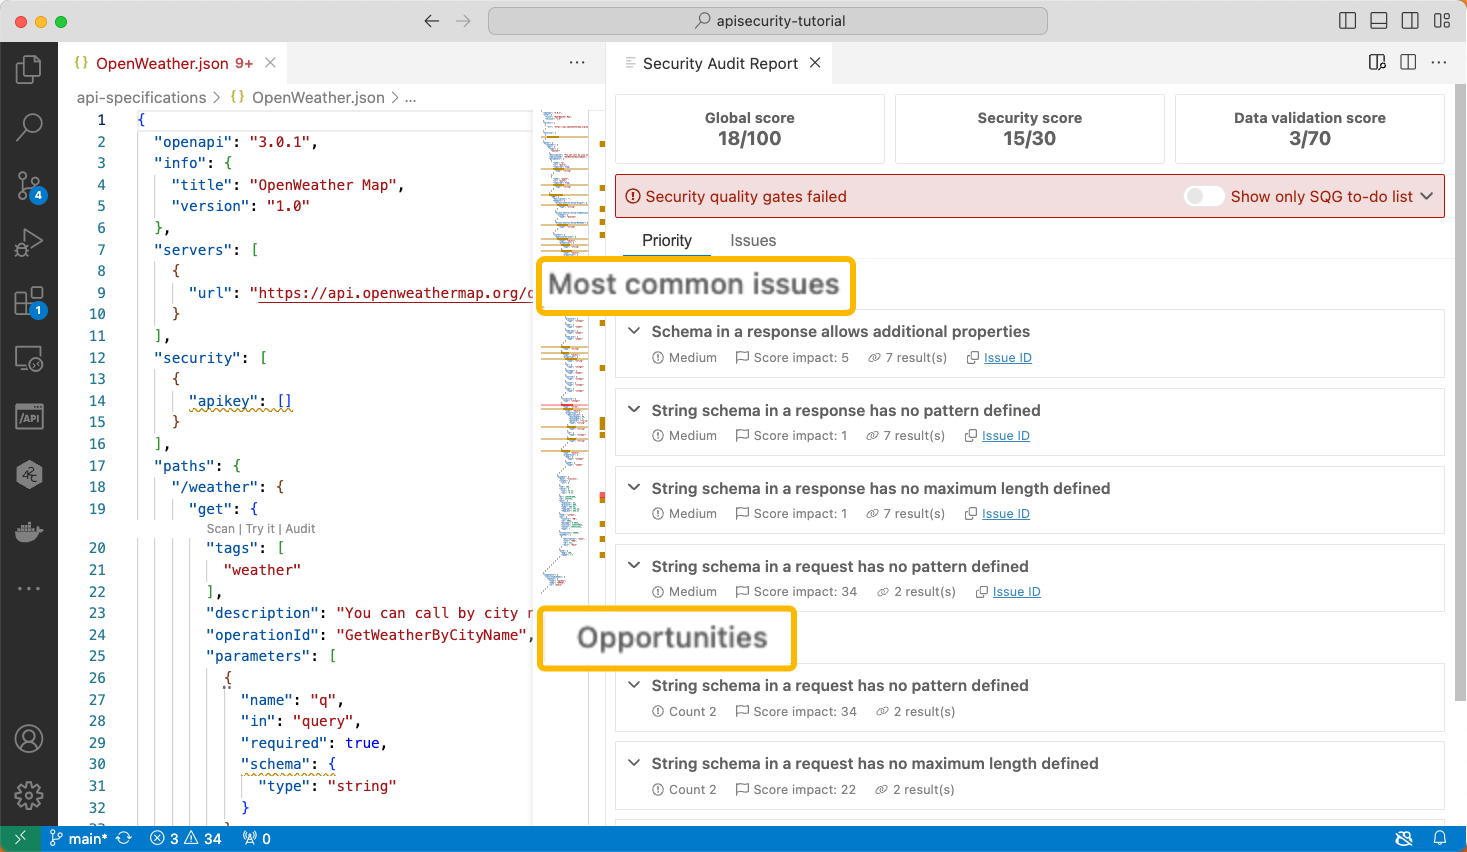Open more actions for Security Audit Report

[x=1439, y=63]
